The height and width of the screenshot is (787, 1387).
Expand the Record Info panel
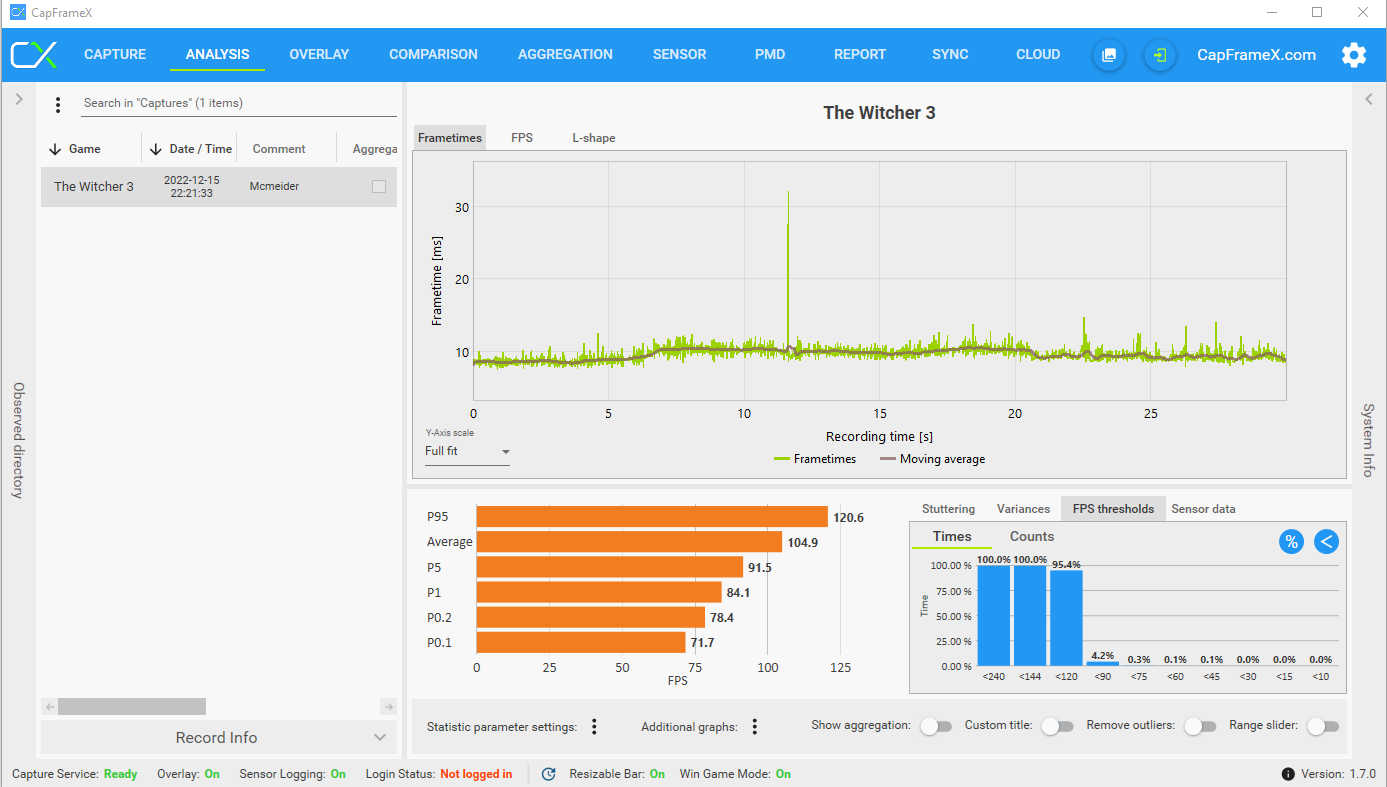tap(219, 737)
